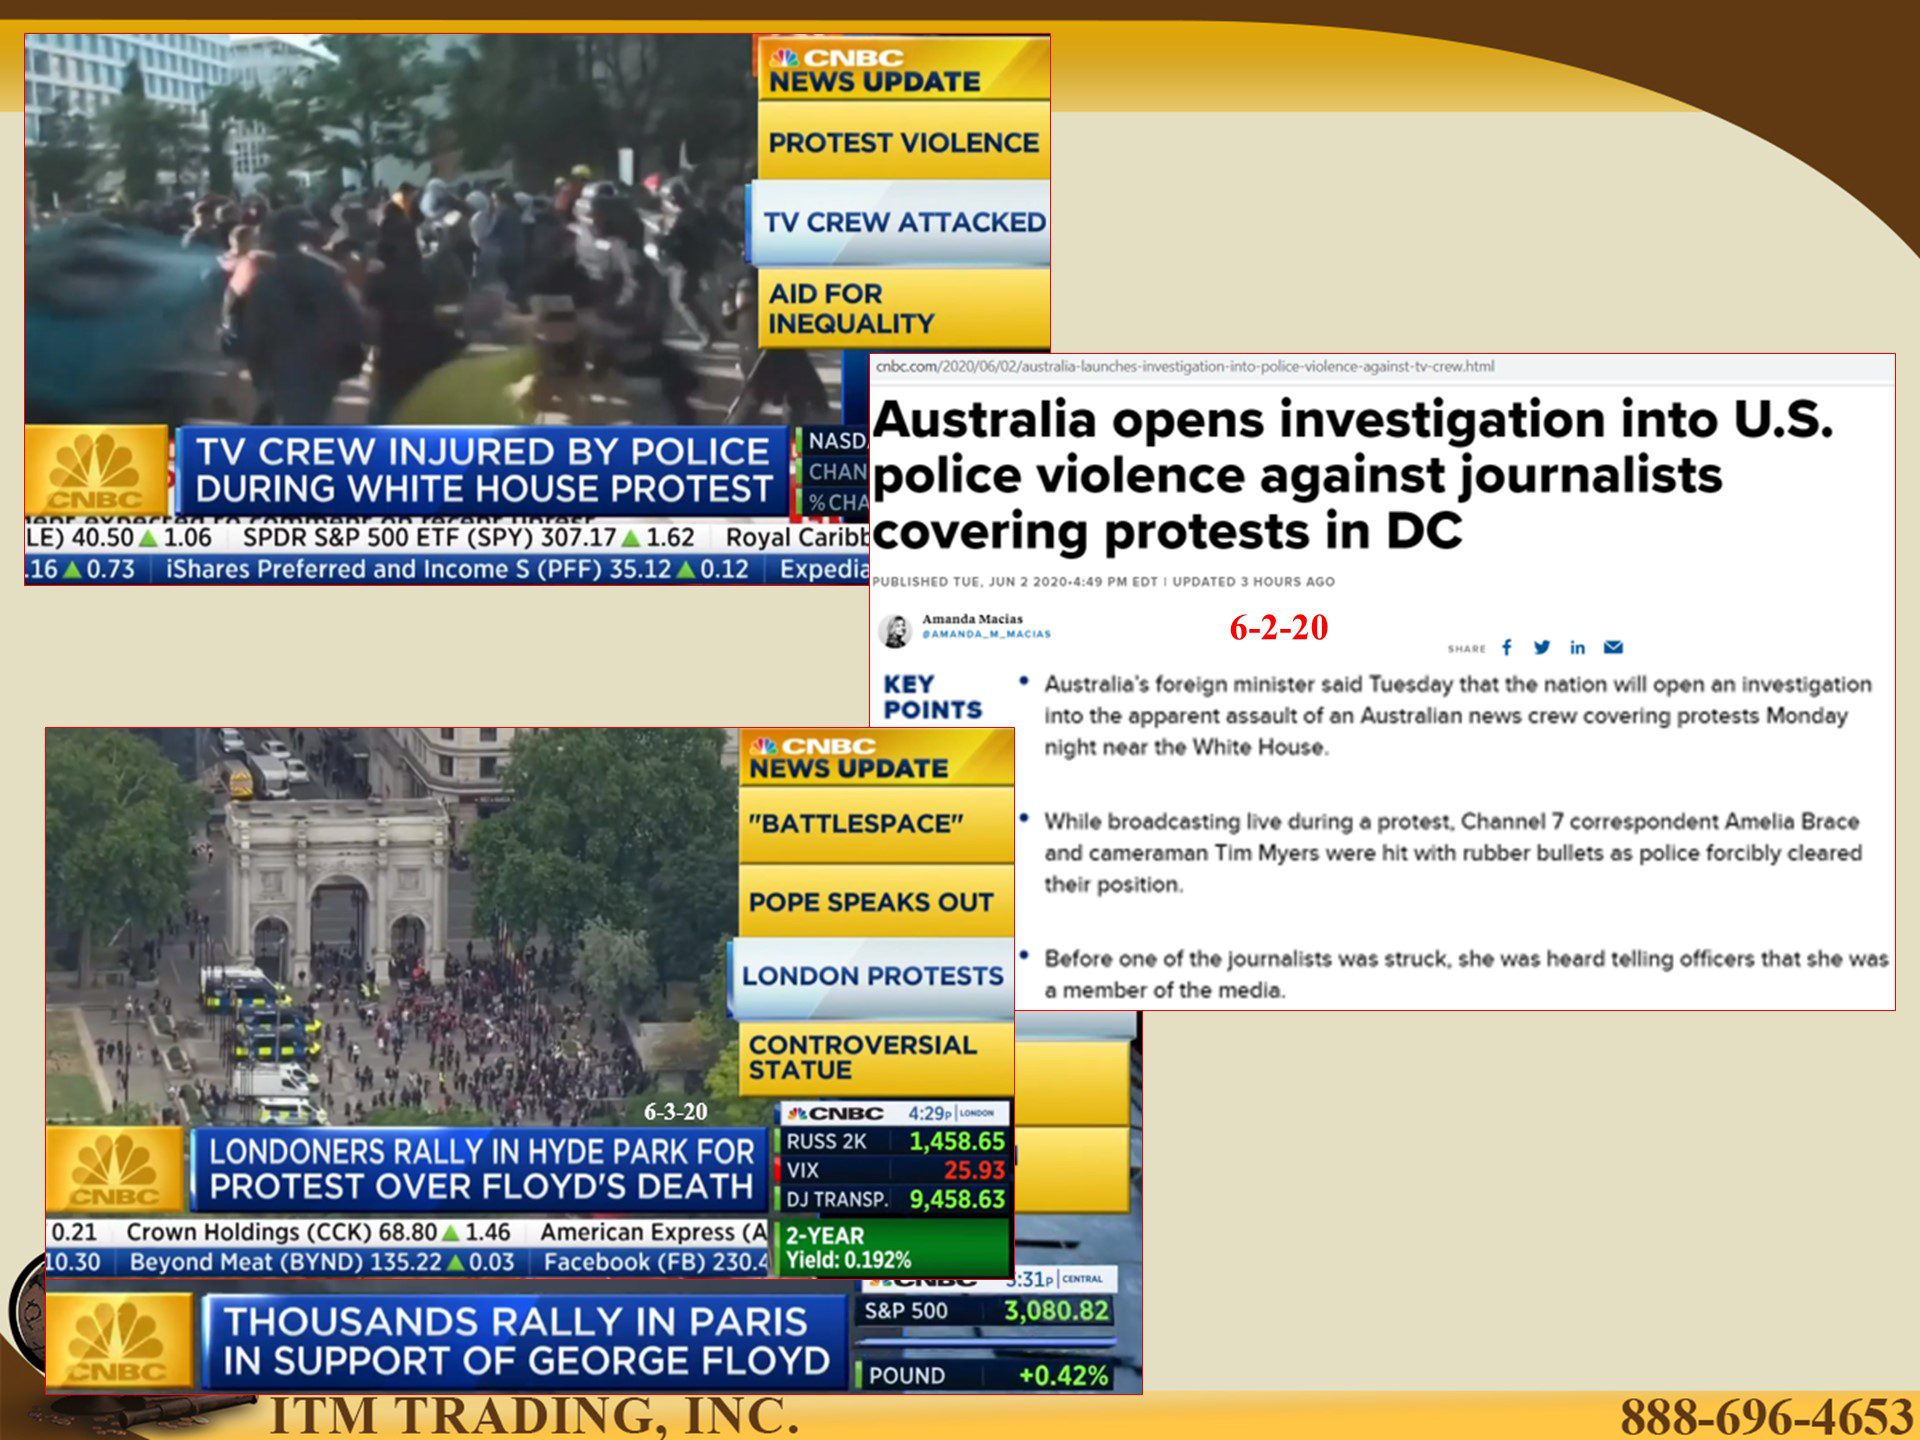Click the Australia opens investigation headline
1920x1440 pixels.
pos(1353,474)
